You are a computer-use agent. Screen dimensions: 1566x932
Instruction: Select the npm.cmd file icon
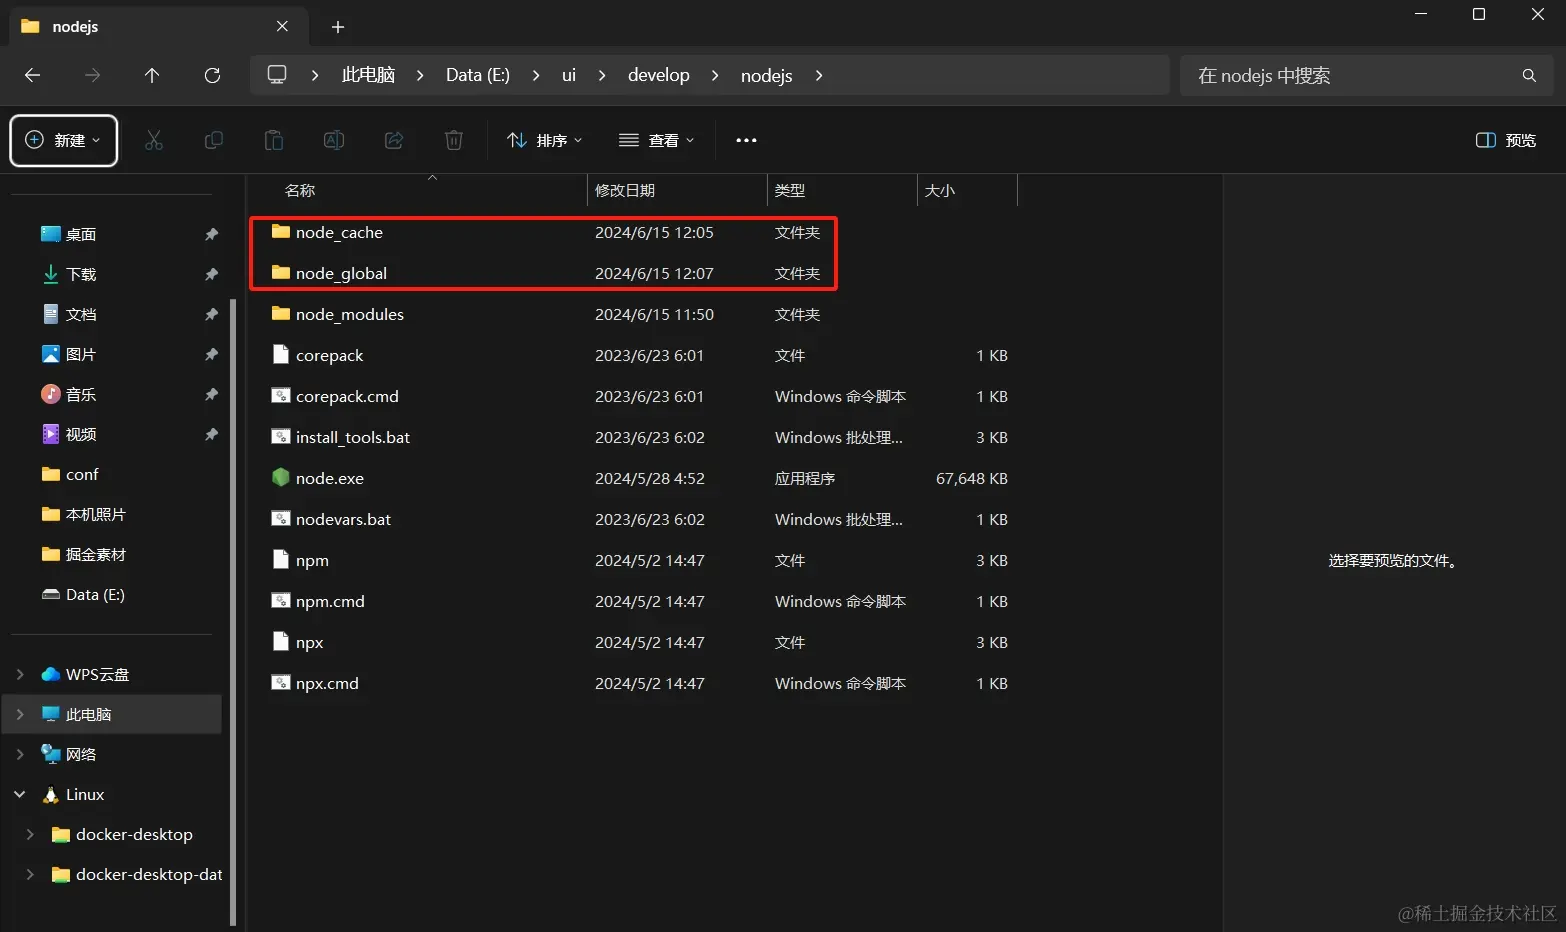(281, 601)
